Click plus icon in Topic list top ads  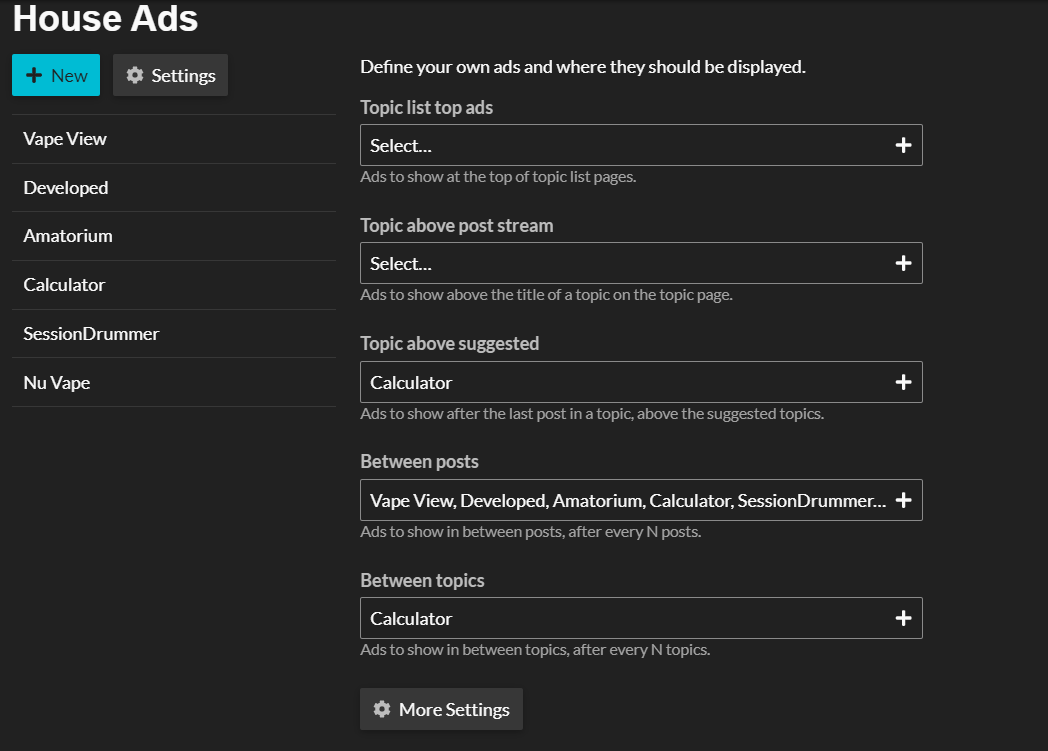[x=904, y=145]
